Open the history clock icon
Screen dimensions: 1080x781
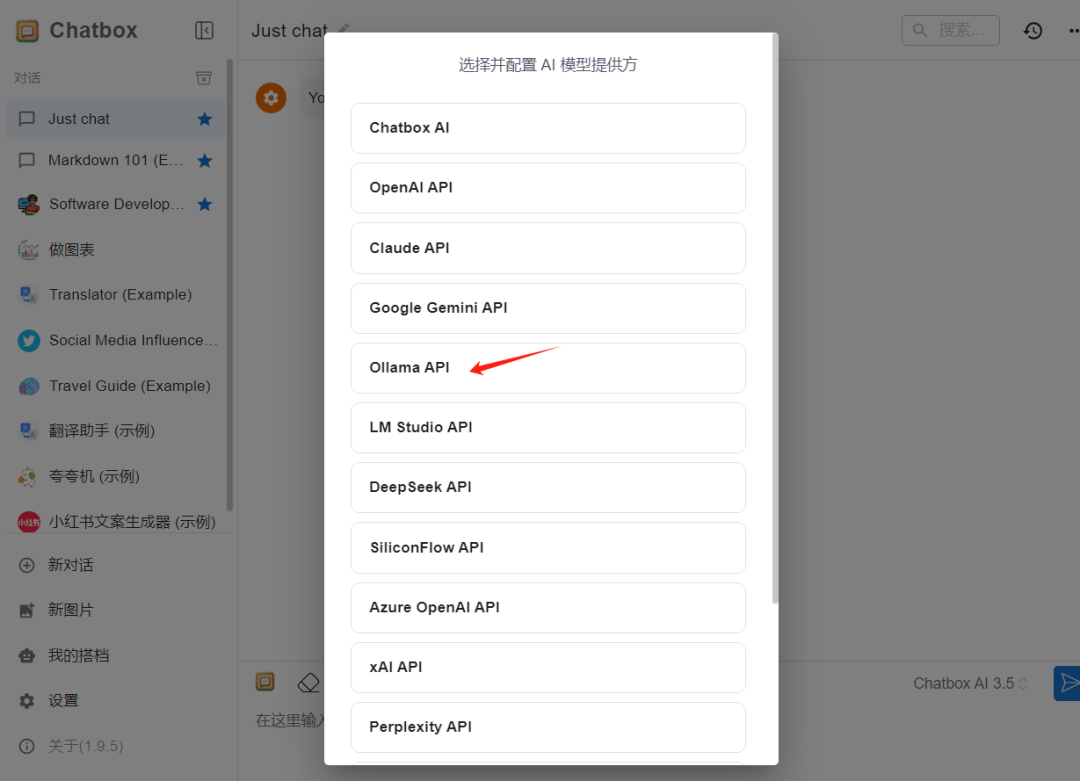pyautogui.click(x=1032, y=30)
